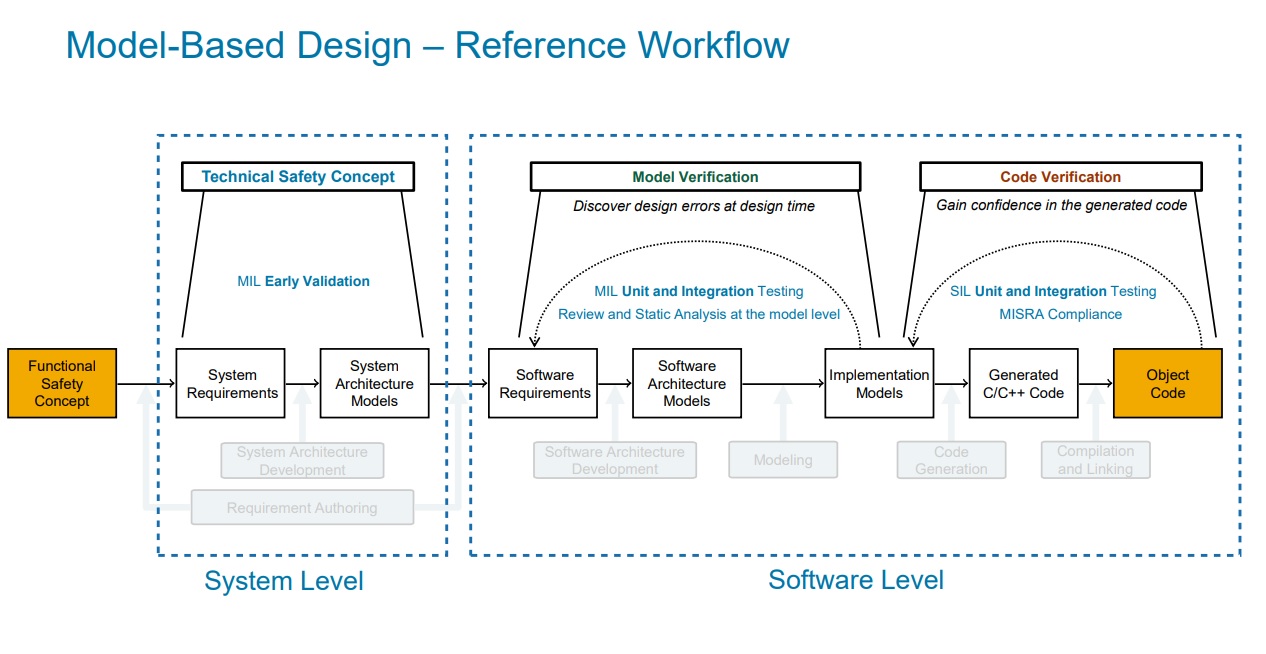1266x654 pixels.
Task: Click the Model Verification header box
Action: (695, 177)
